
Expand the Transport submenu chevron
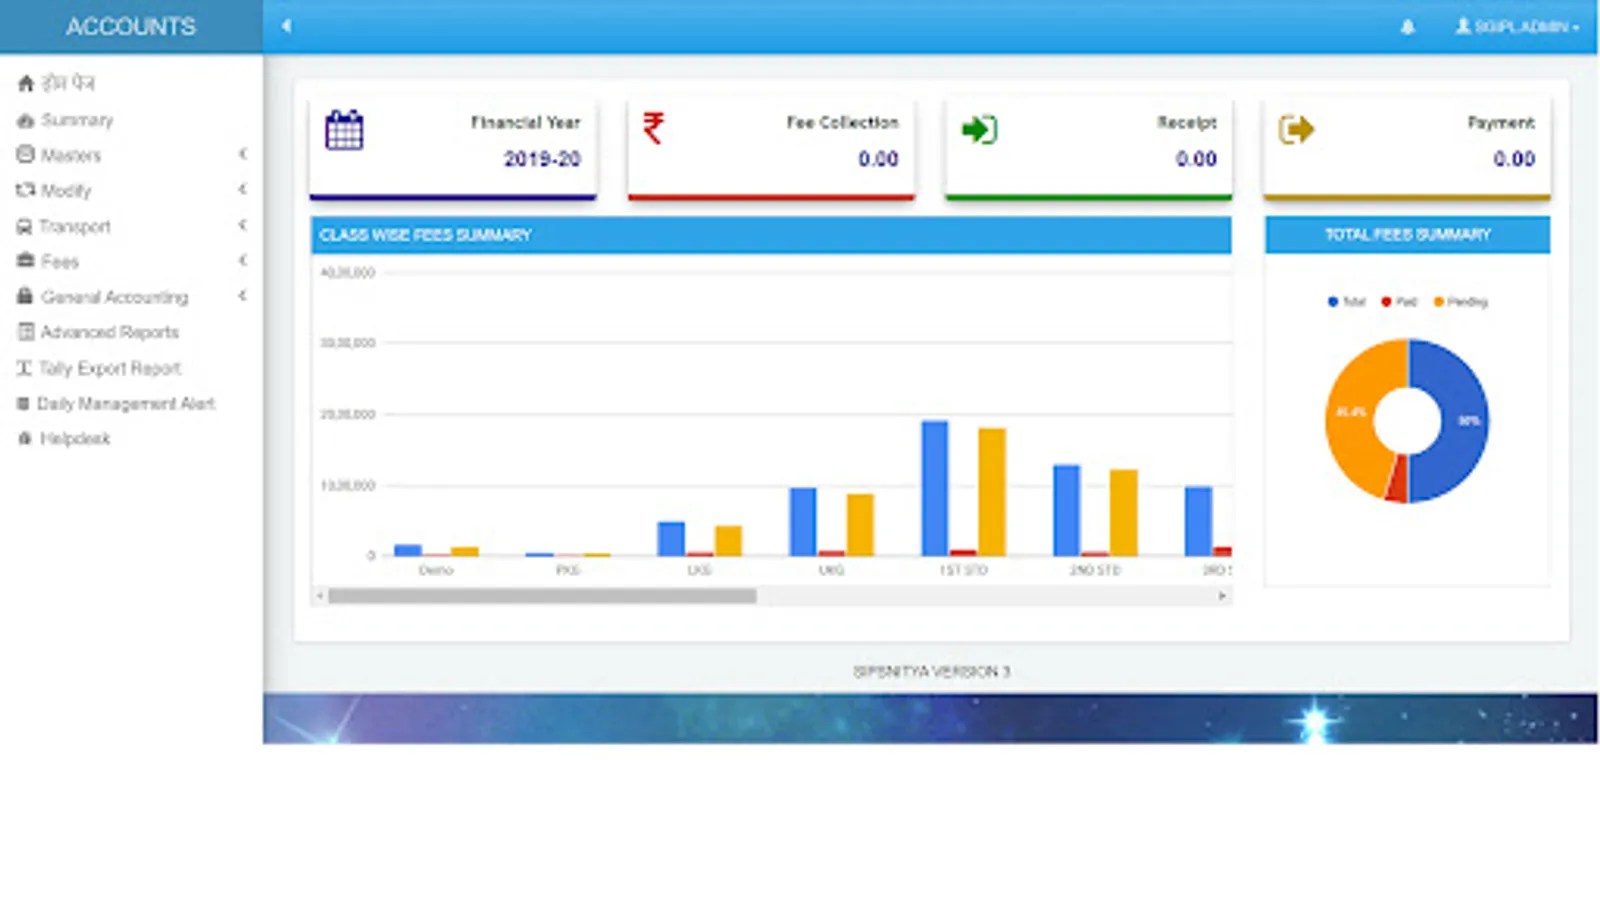pos(243,225)
